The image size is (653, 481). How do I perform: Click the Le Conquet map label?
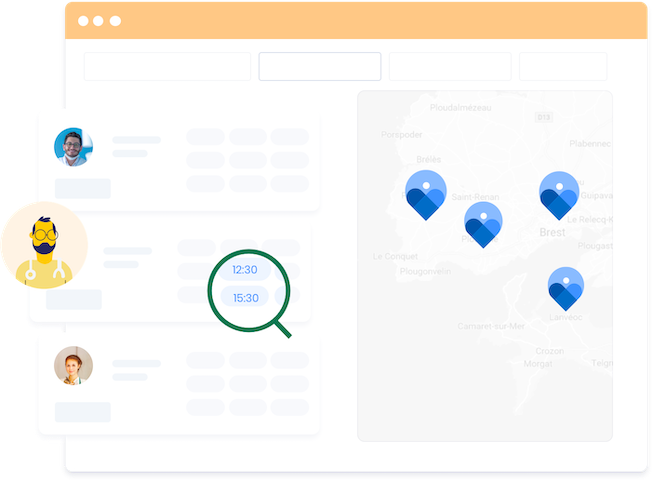[x=393, y=256]
